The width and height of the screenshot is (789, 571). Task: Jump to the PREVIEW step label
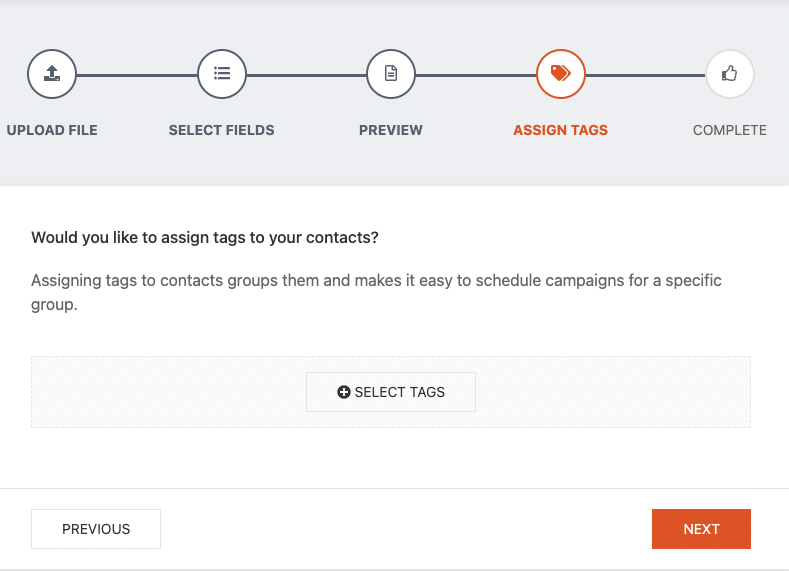pyautogui.click(x=391, y=130)
